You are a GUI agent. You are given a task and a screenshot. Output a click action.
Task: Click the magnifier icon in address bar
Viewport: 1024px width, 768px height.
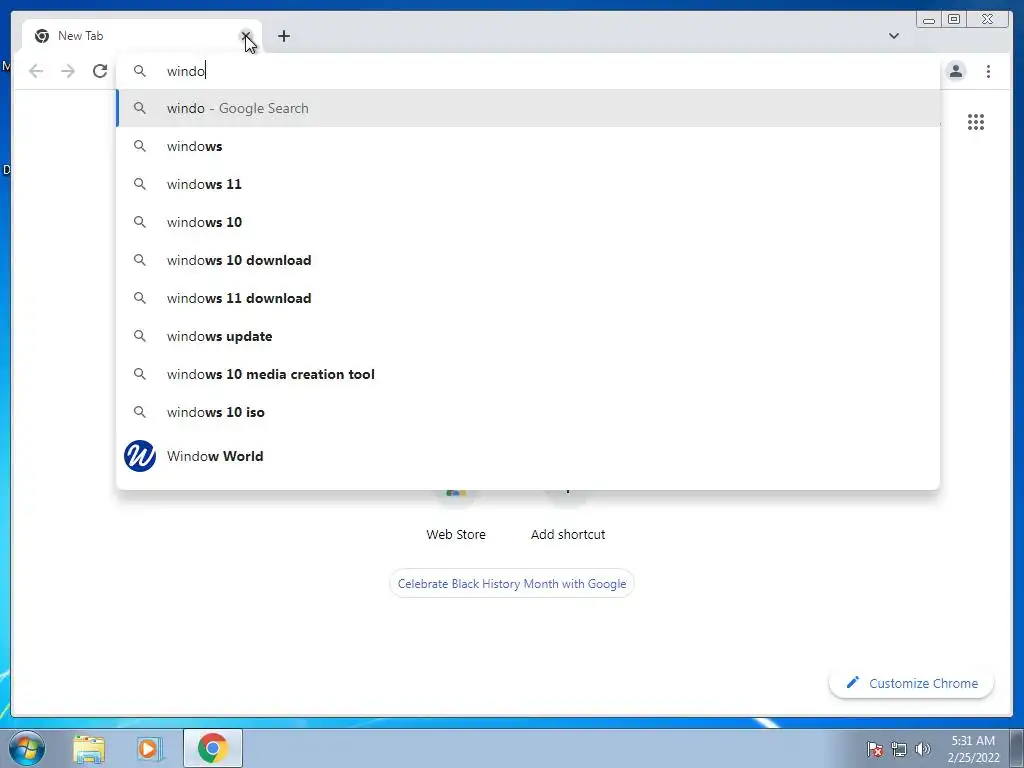pos(140,71)
